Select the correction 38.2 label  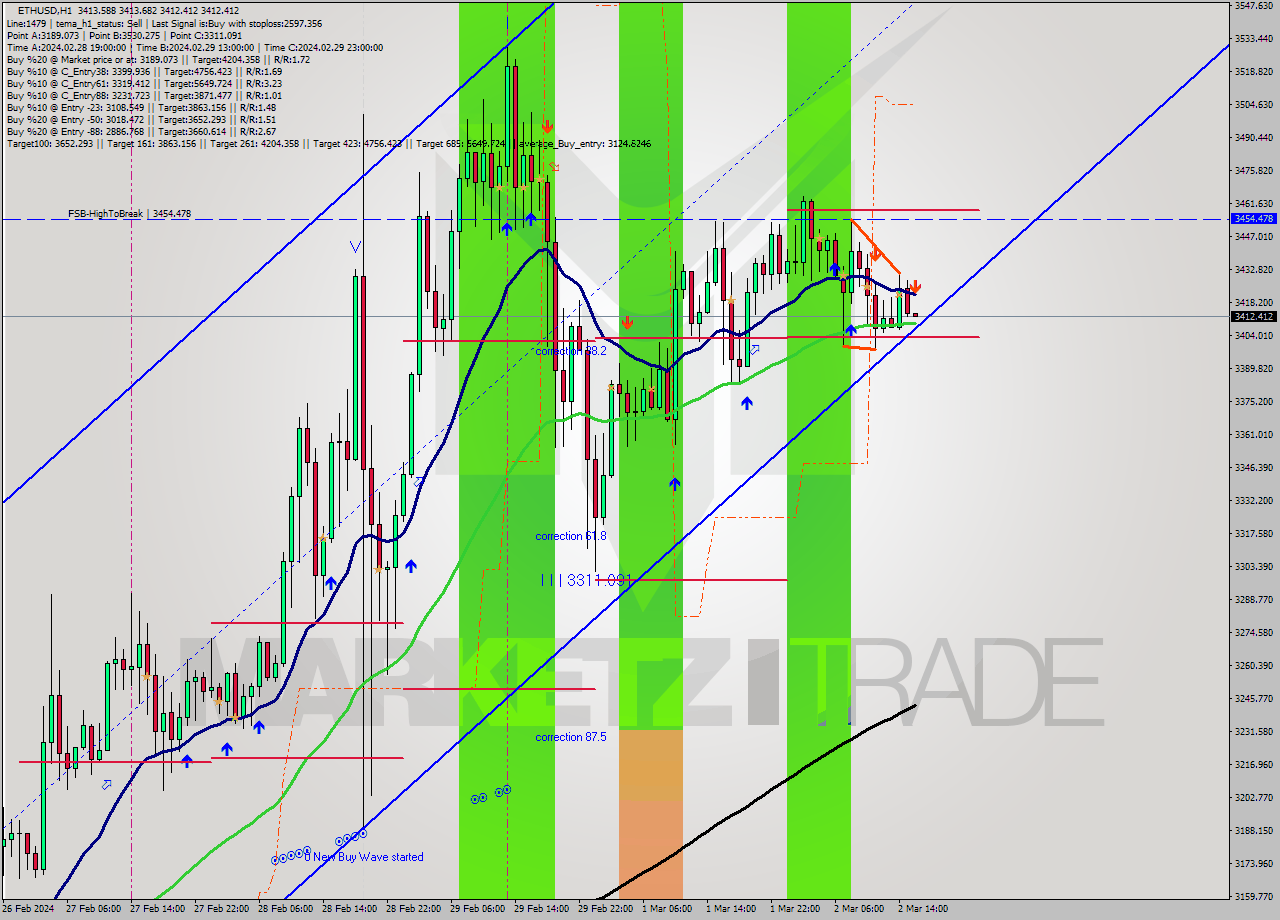point(571,351)
